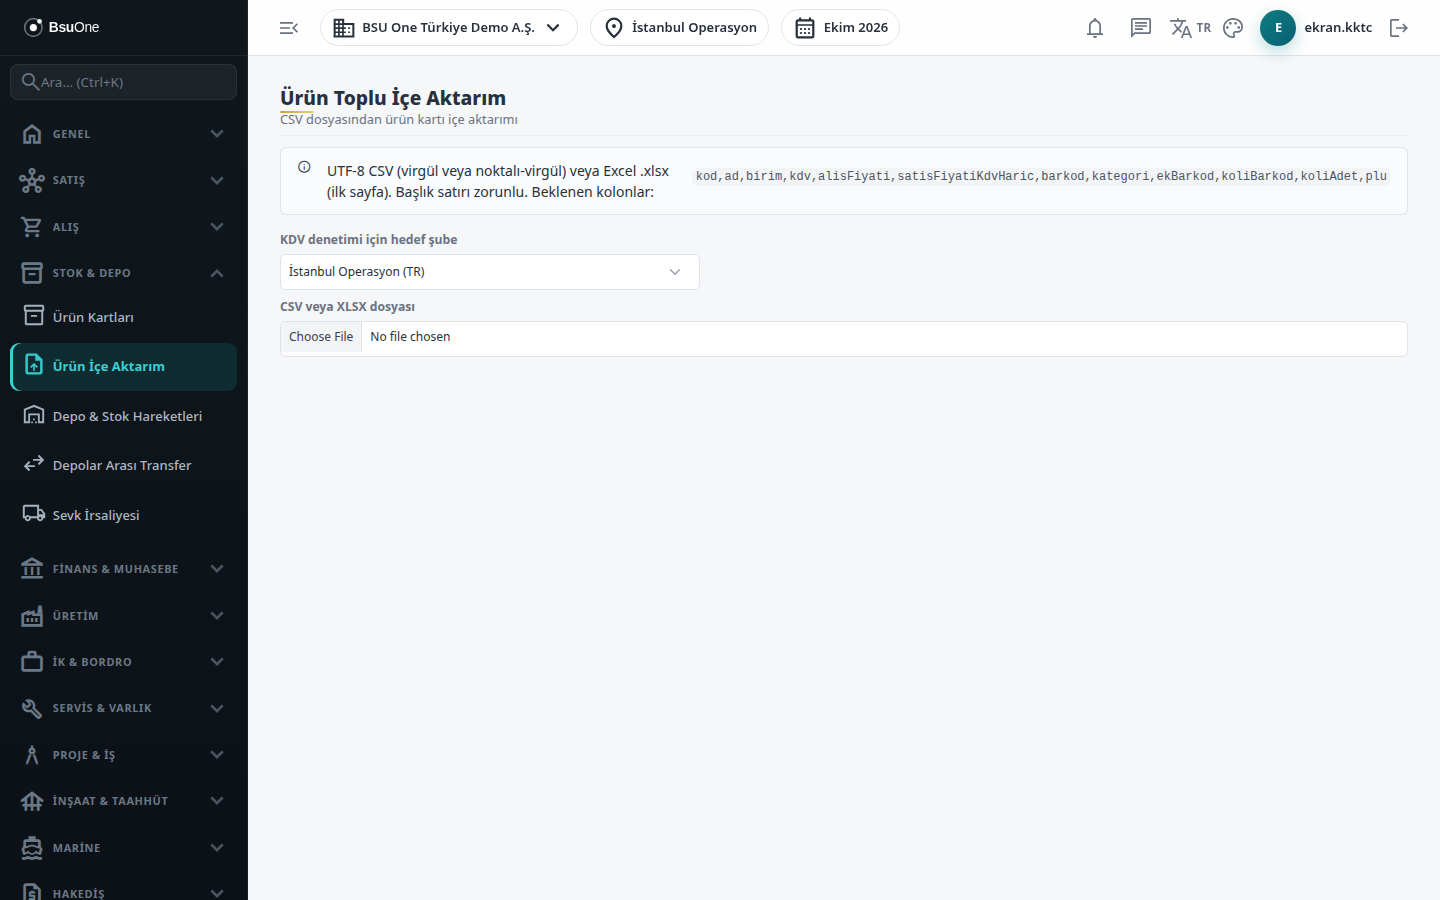Image resolution: width=1440 pixels, height=900 pixels.
Task: Open the KDV target branch dropdown
Action: click(x=490, y=272)
